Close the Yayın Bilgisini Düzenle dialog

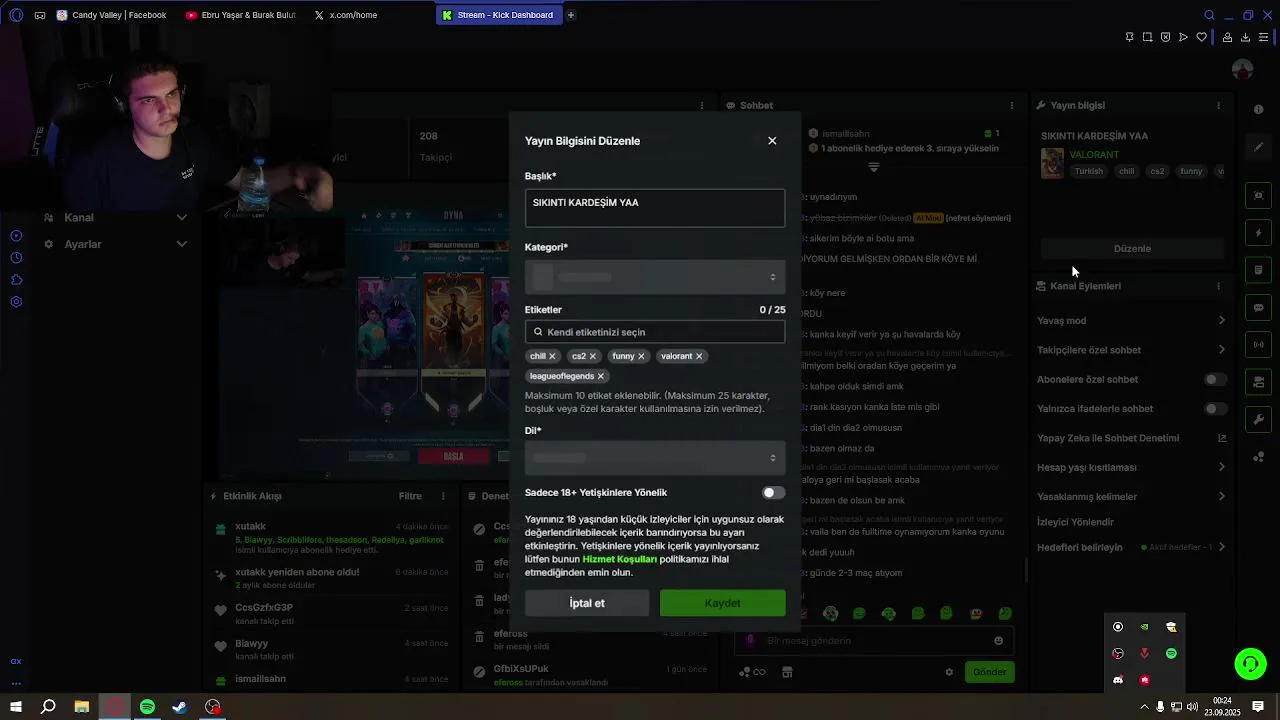point(772,141)
